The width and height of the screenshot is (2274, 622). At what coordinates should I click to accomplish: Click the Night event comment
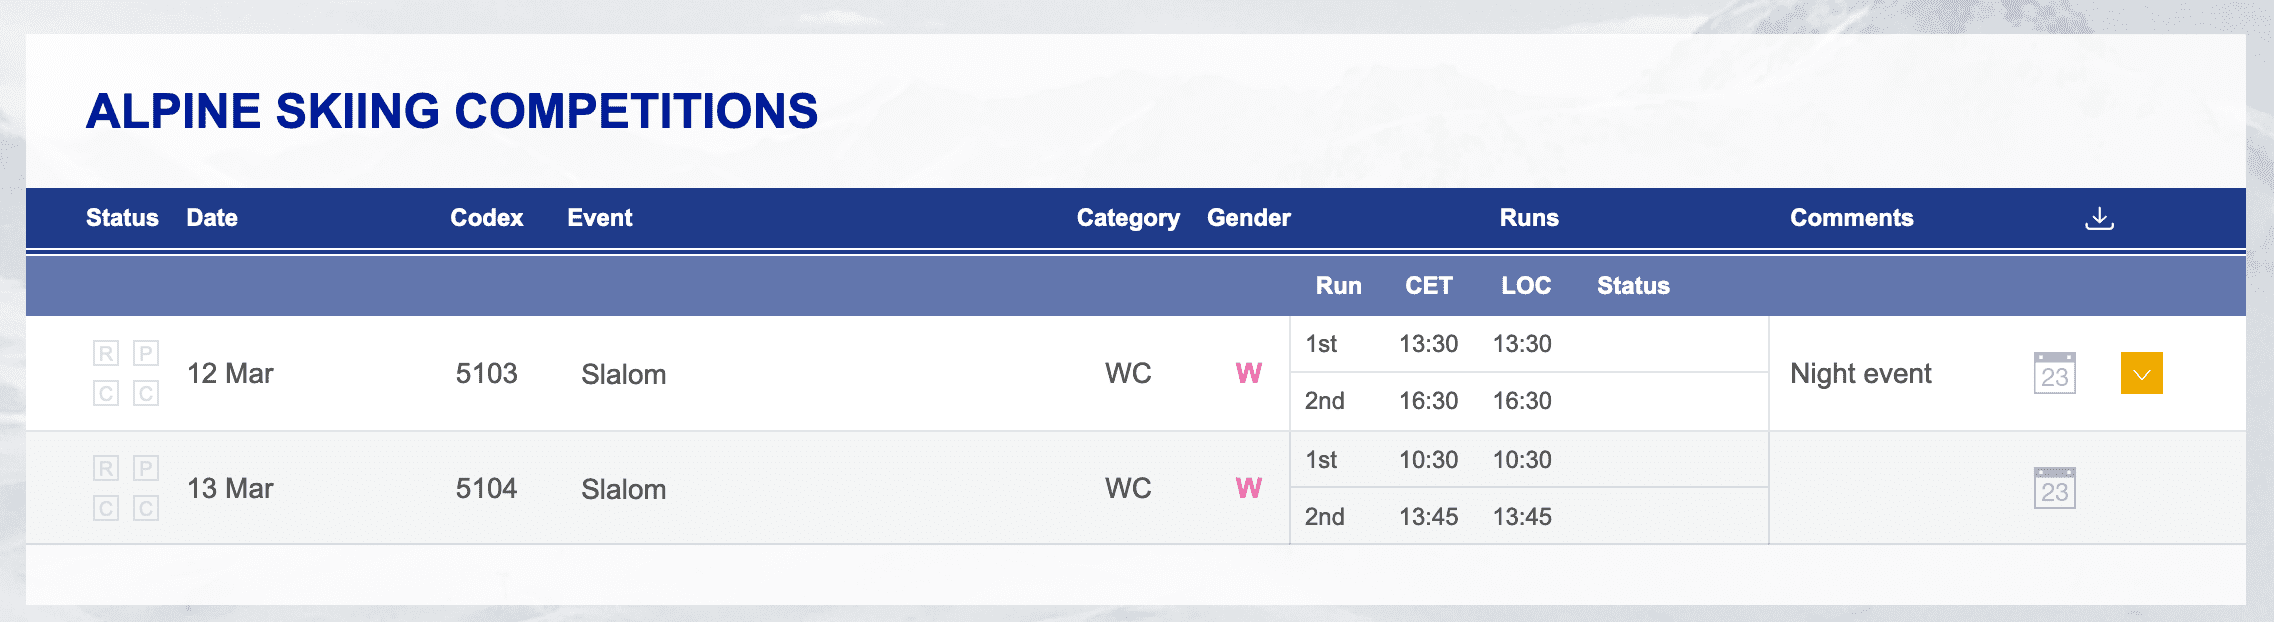1860,374
